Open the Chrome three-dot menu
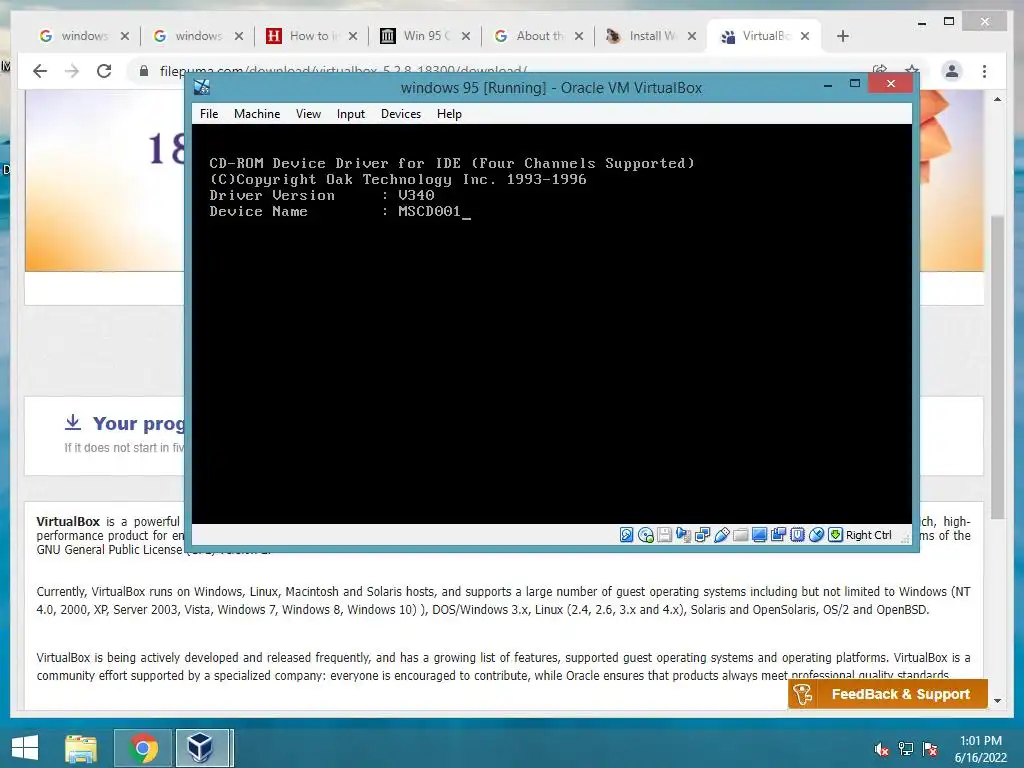This screenshot has height=768, width=1024. (x=984, y=71)
